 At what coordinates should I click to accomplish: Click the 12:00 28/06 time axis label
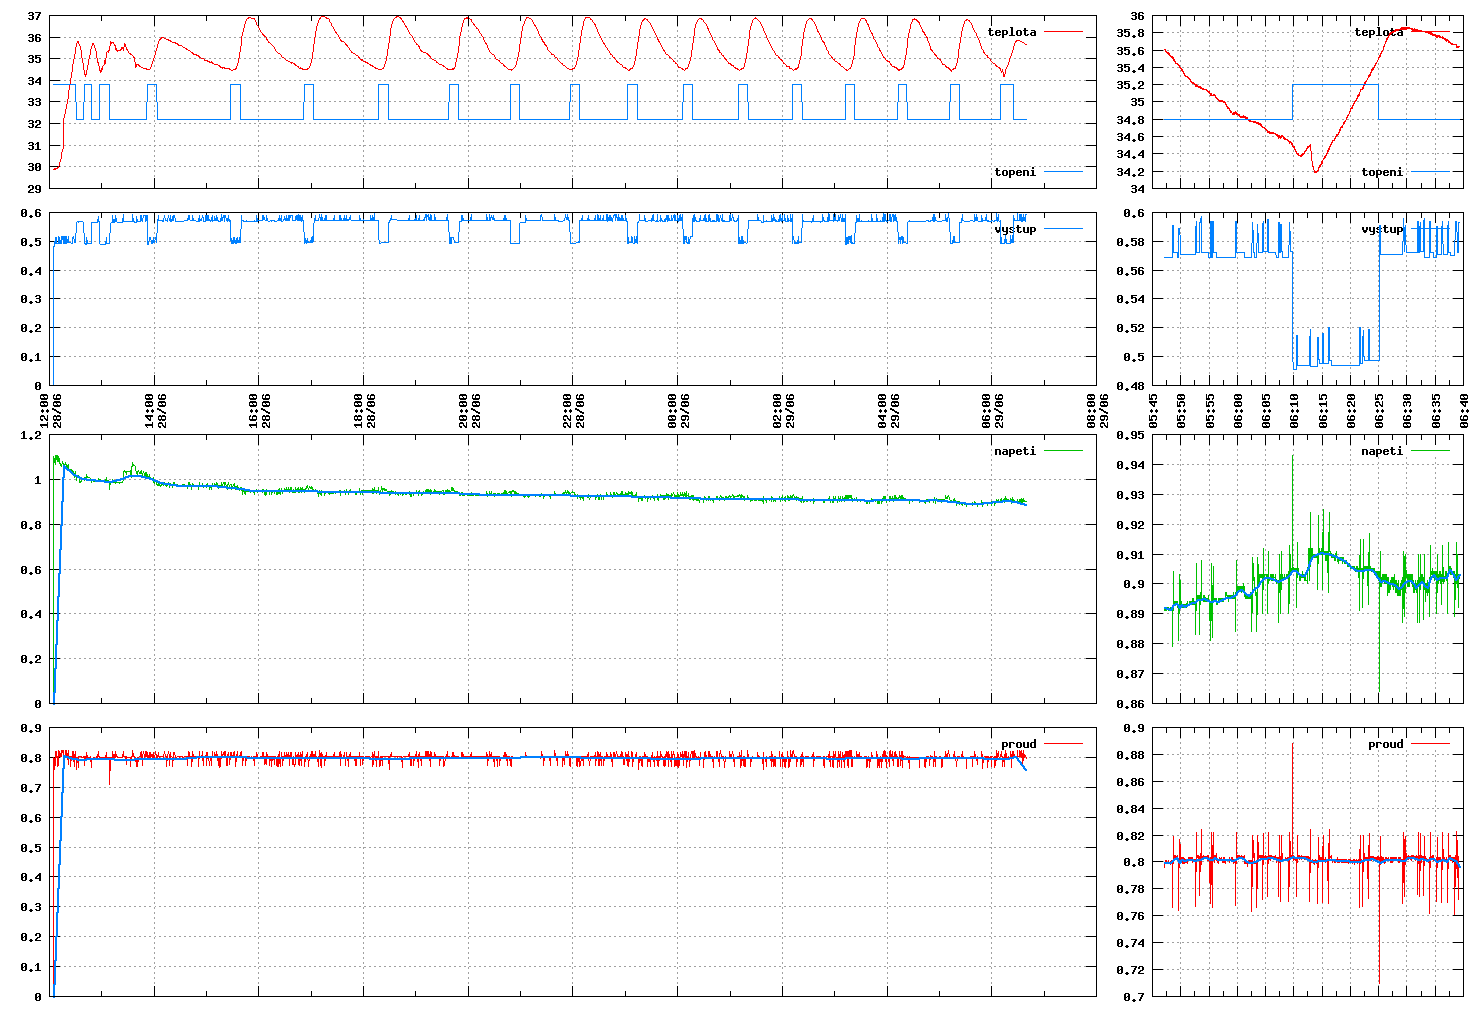(51, 410)
